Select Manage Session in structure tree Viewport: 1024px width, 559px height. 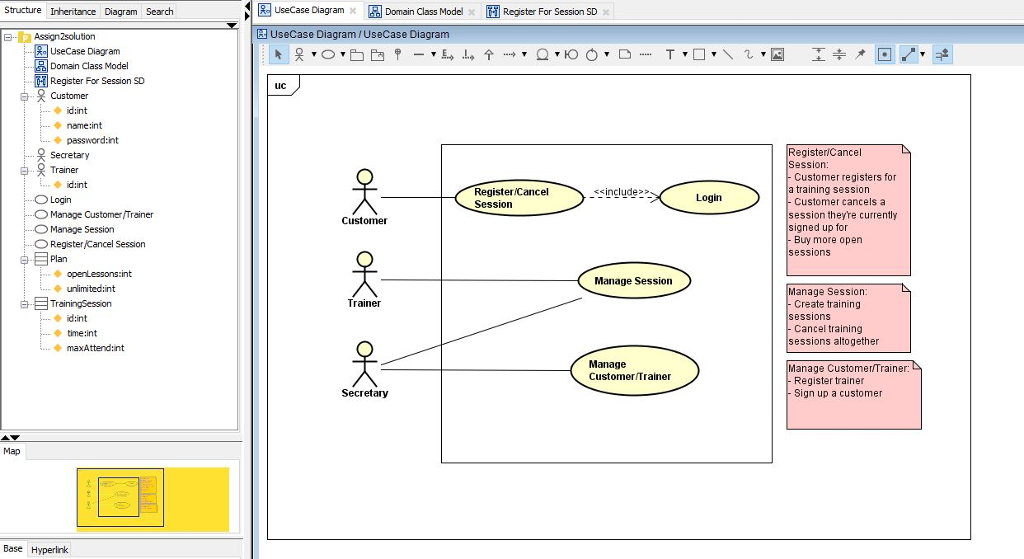pyautogui.click(x=82, y=230)
